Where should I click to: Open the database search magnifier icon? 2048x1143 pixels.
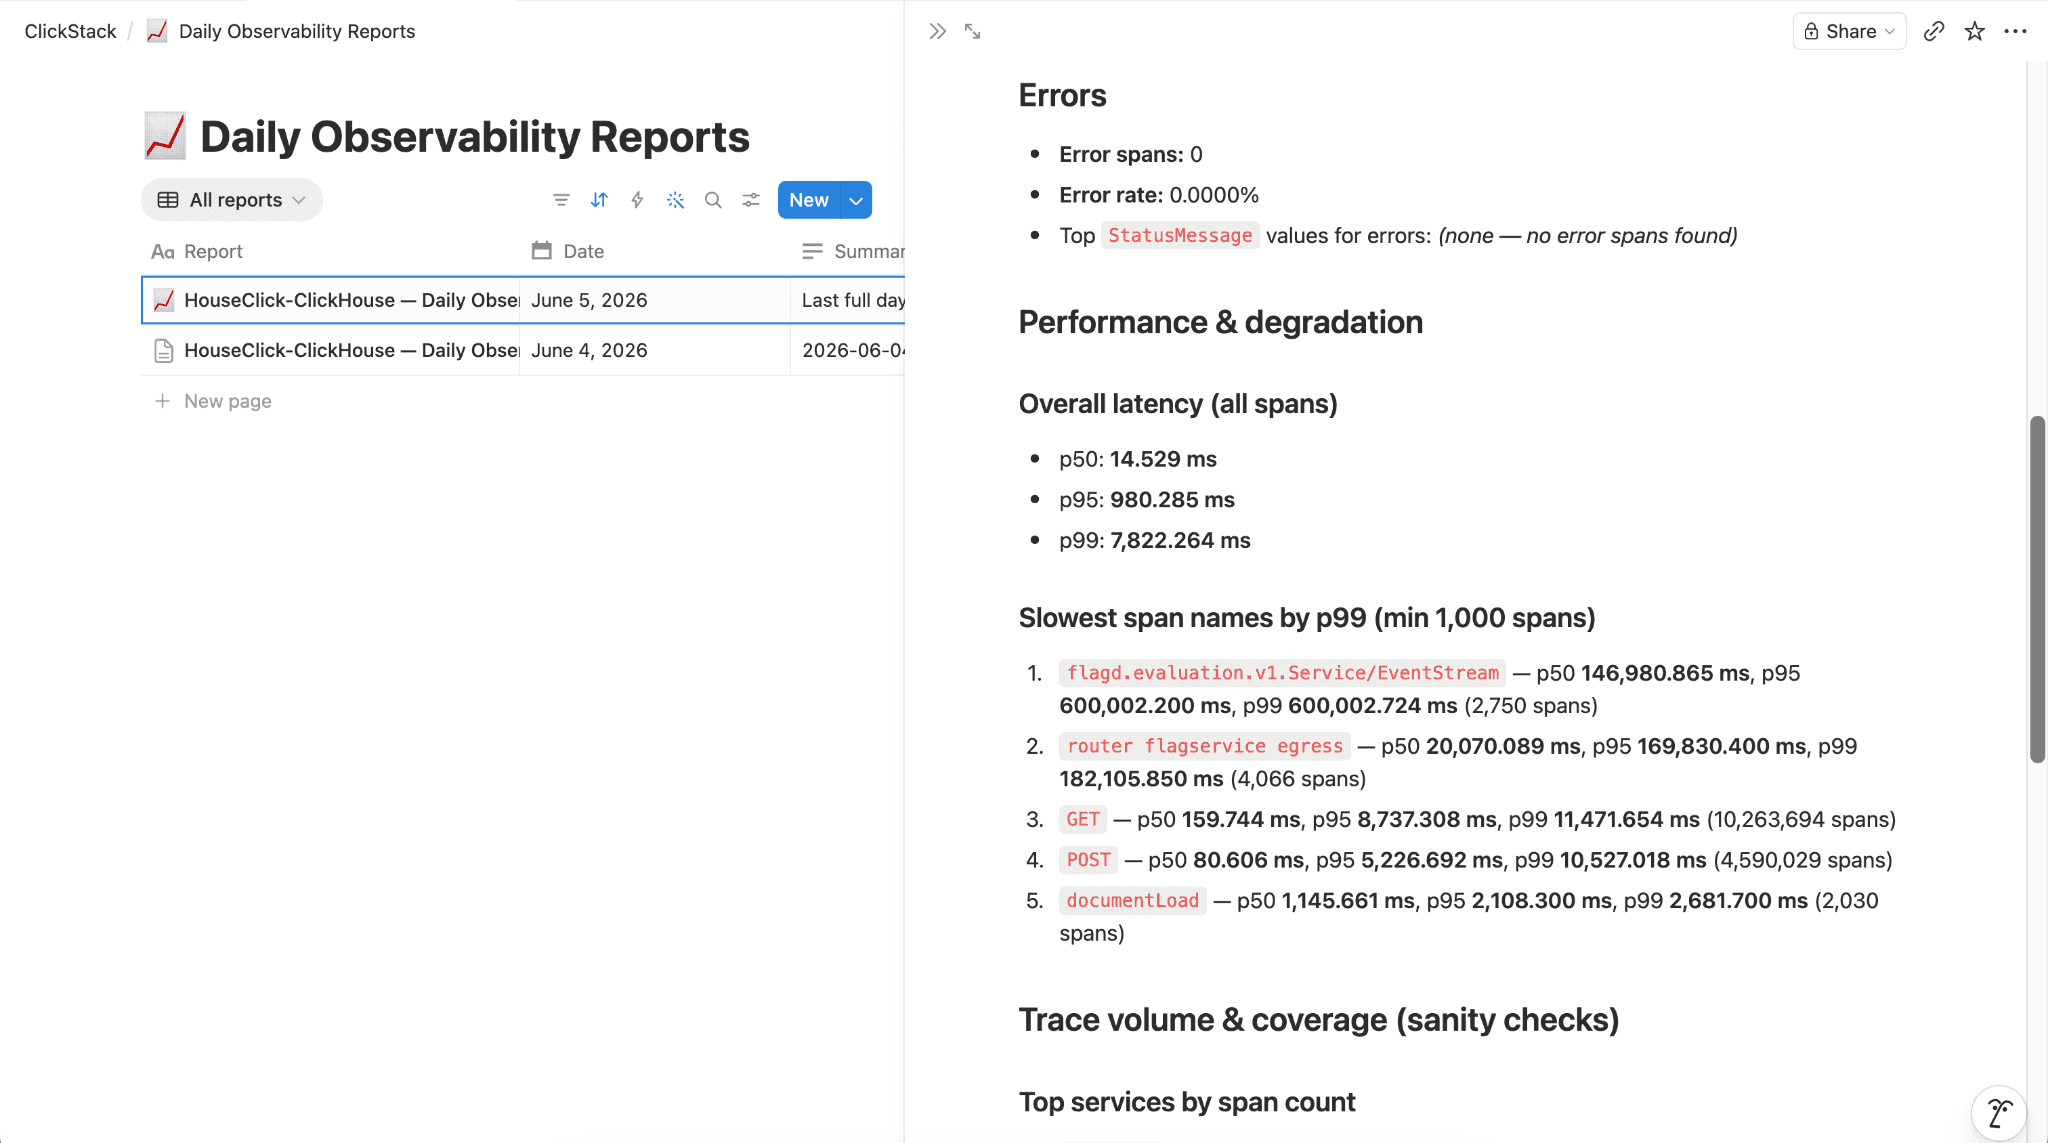point(713,200)
